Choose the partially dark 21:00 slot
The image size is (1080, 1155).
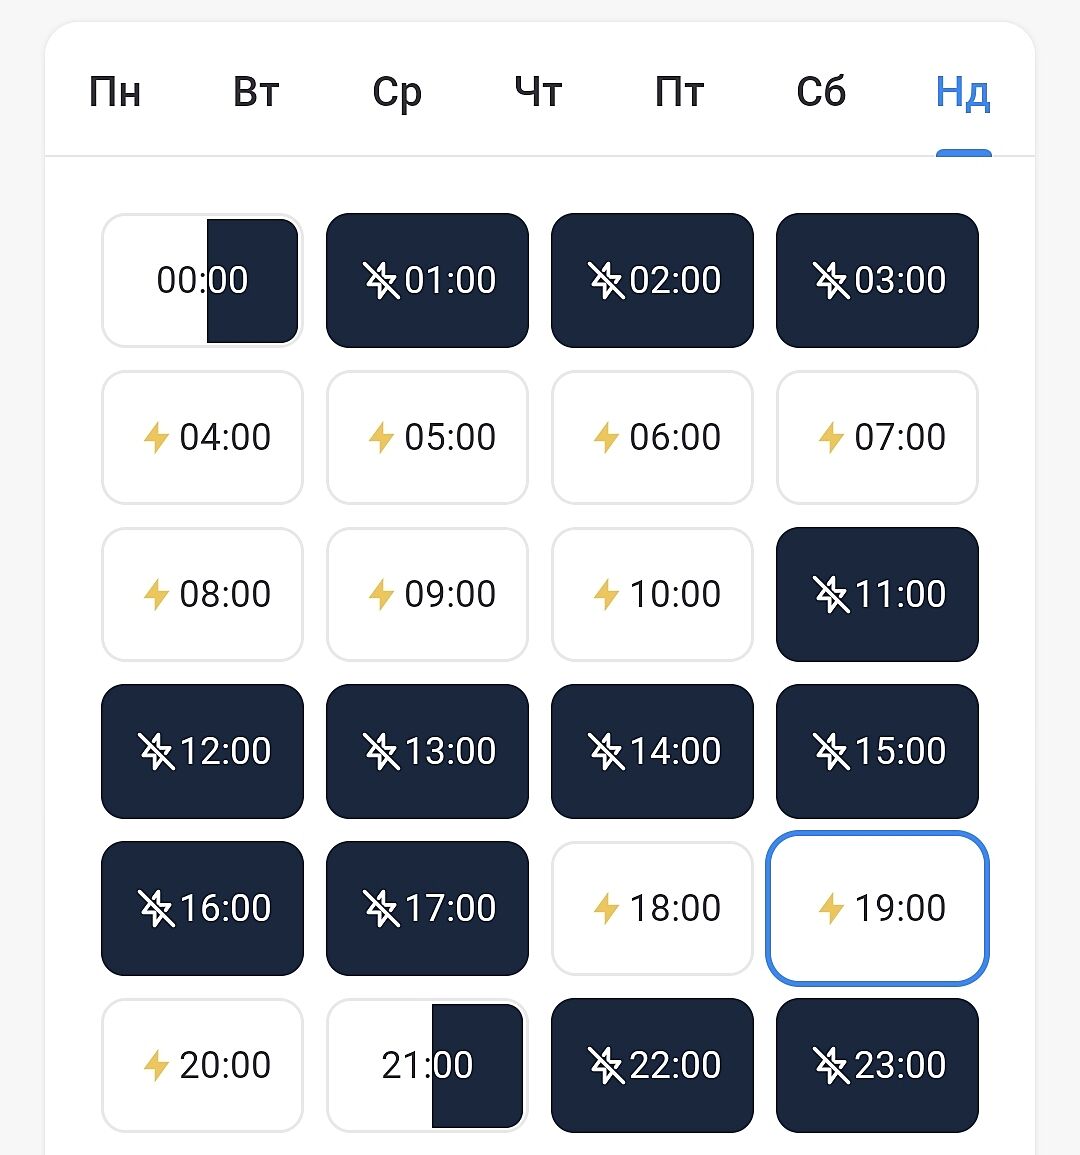[427, 1065]
